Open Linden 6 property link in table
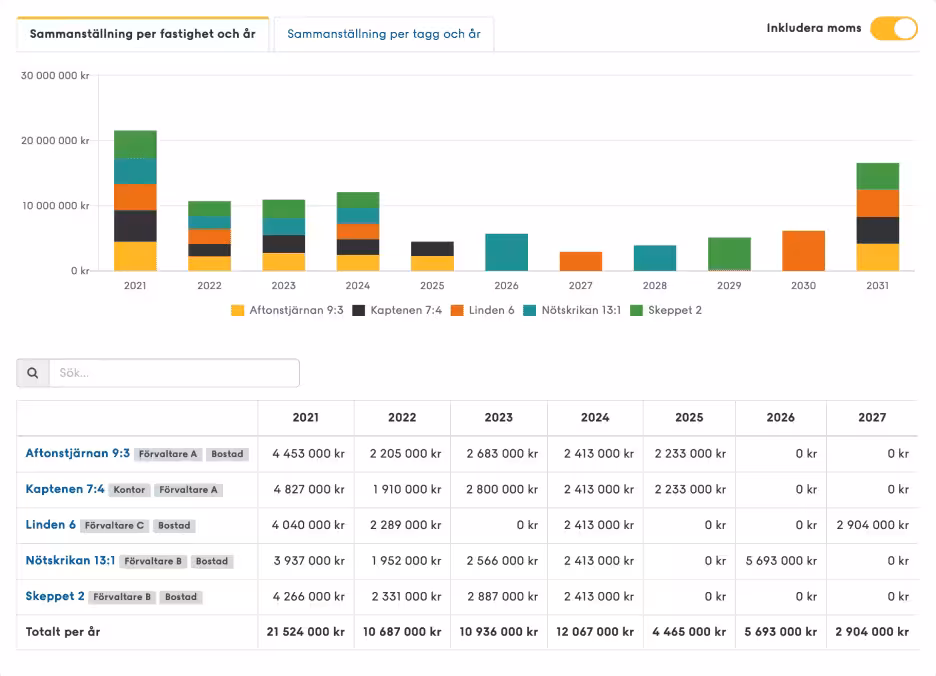The width and height of the screenshot is (936, 676). click(51, 525)
